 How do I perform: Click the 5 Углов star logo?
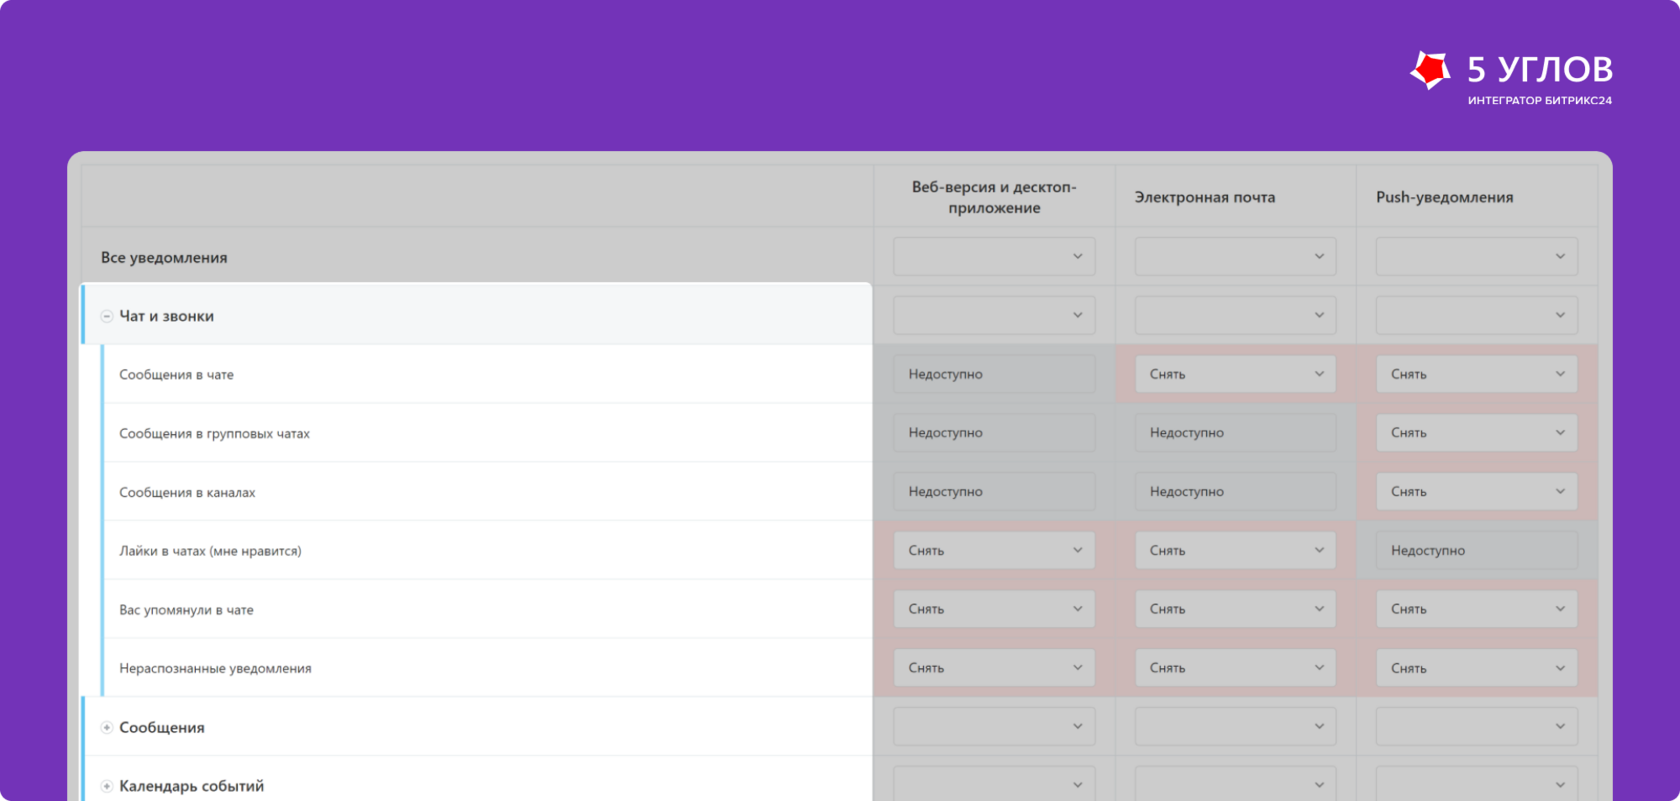(1430, 70)
